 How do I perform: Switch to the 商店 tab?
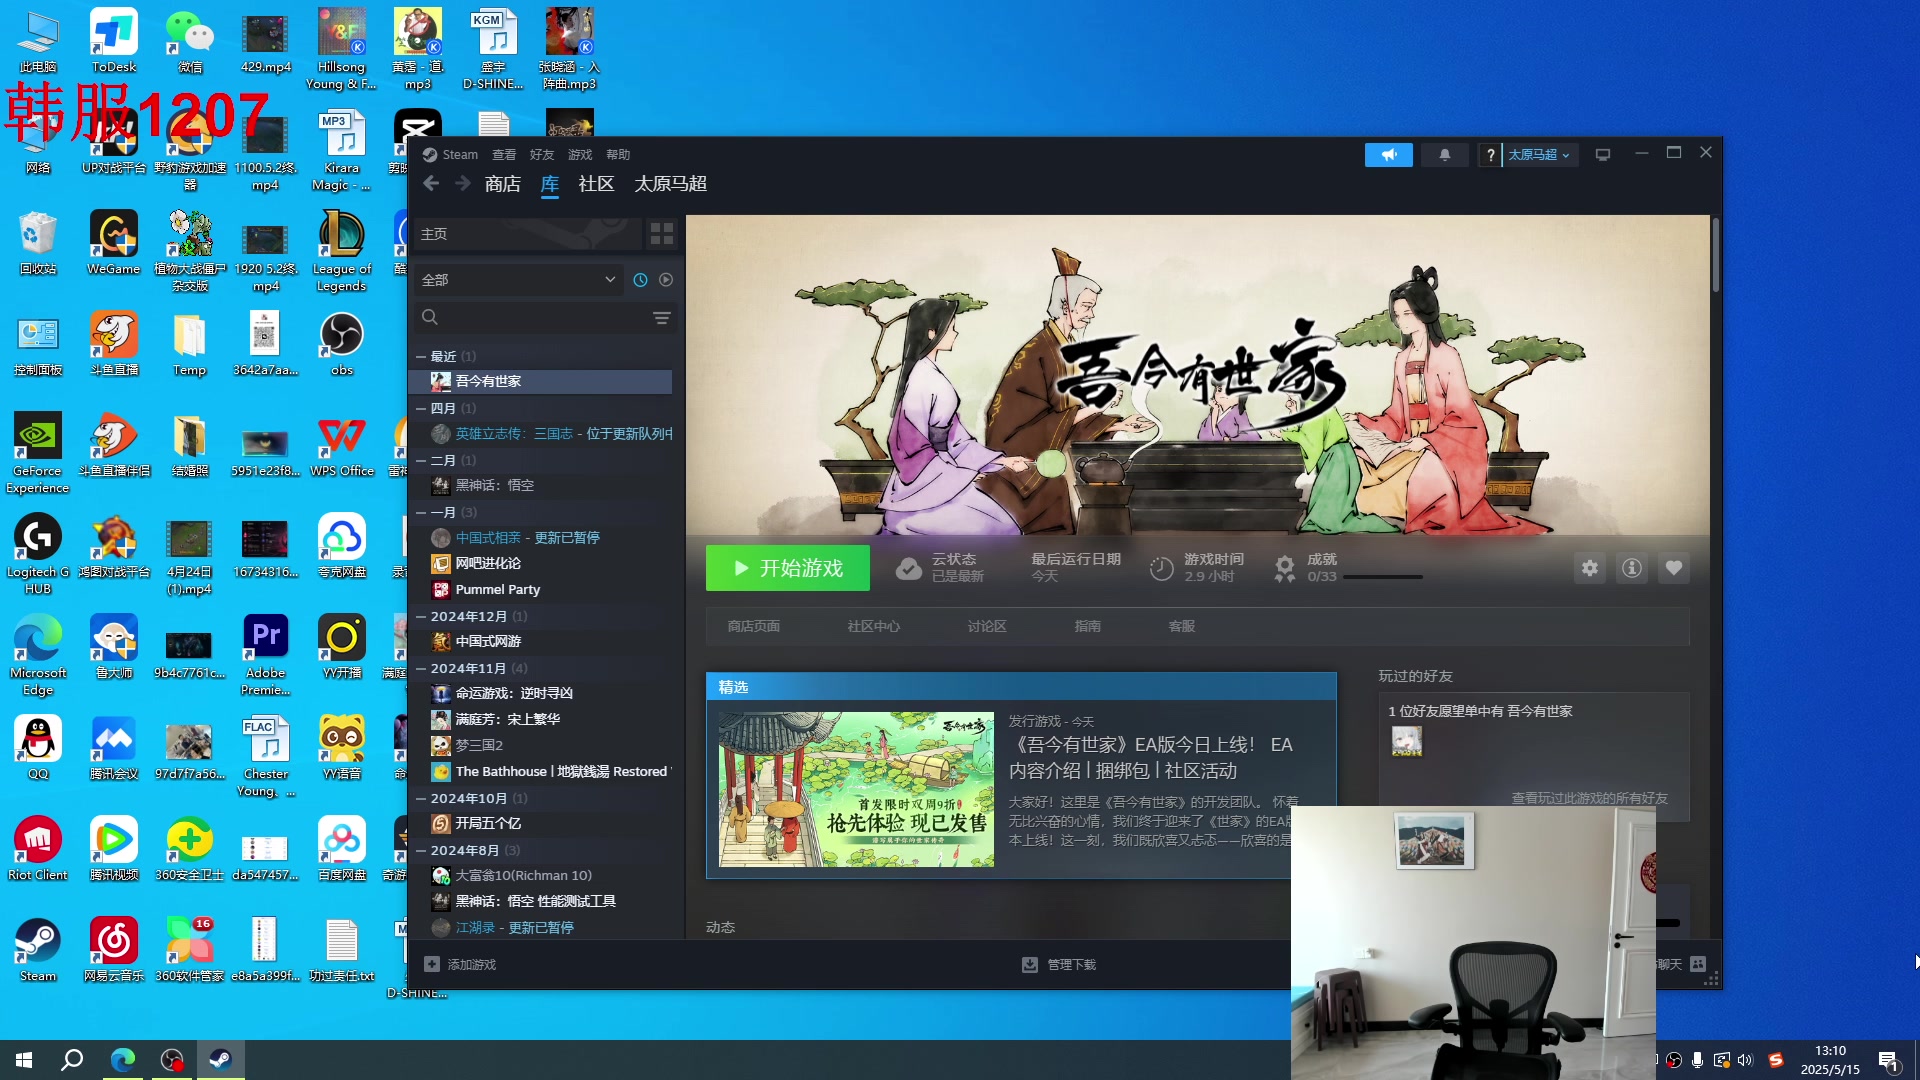coord(503,184)
